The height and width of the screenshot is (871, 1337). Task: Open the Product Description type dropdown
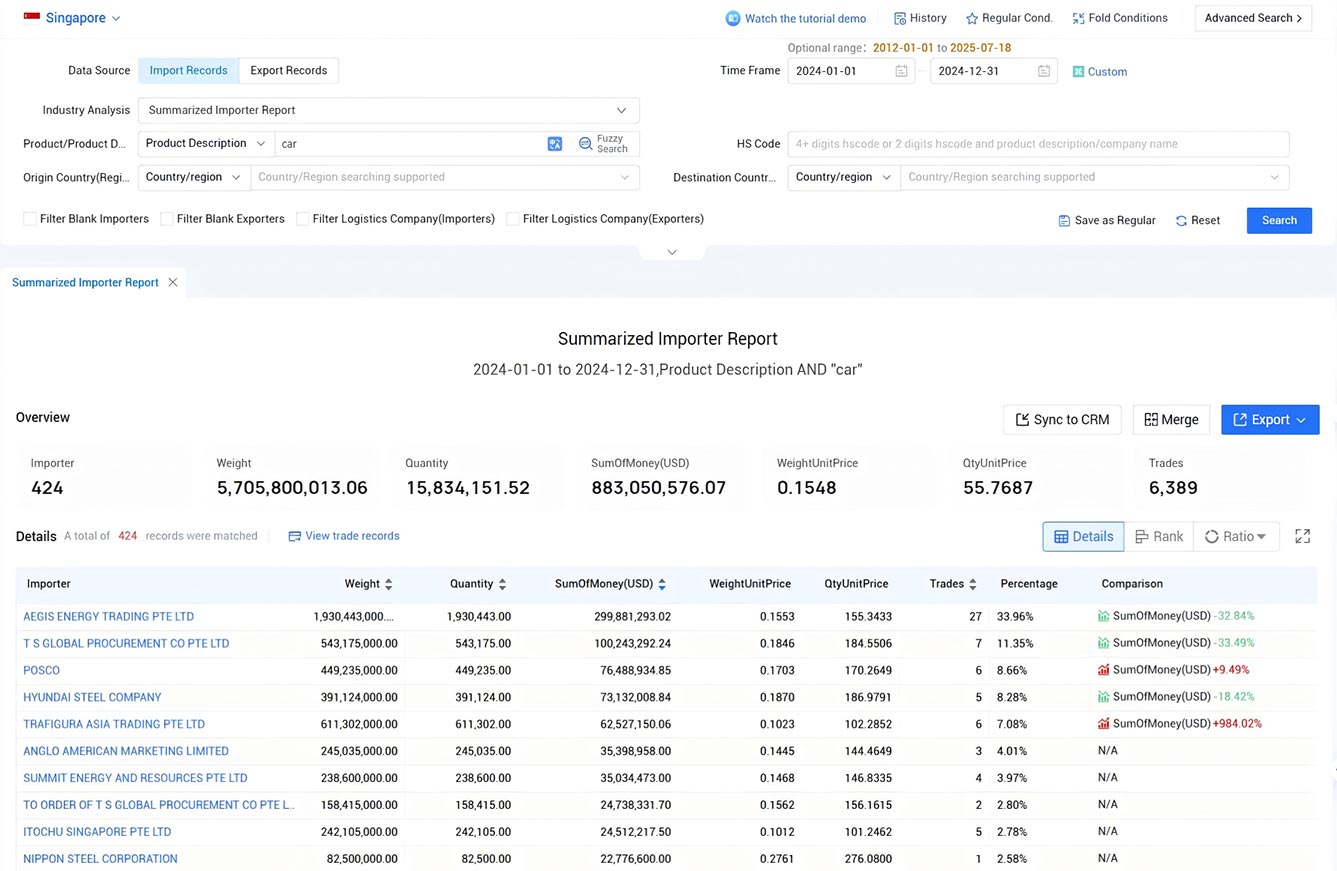tap(206, 143)
